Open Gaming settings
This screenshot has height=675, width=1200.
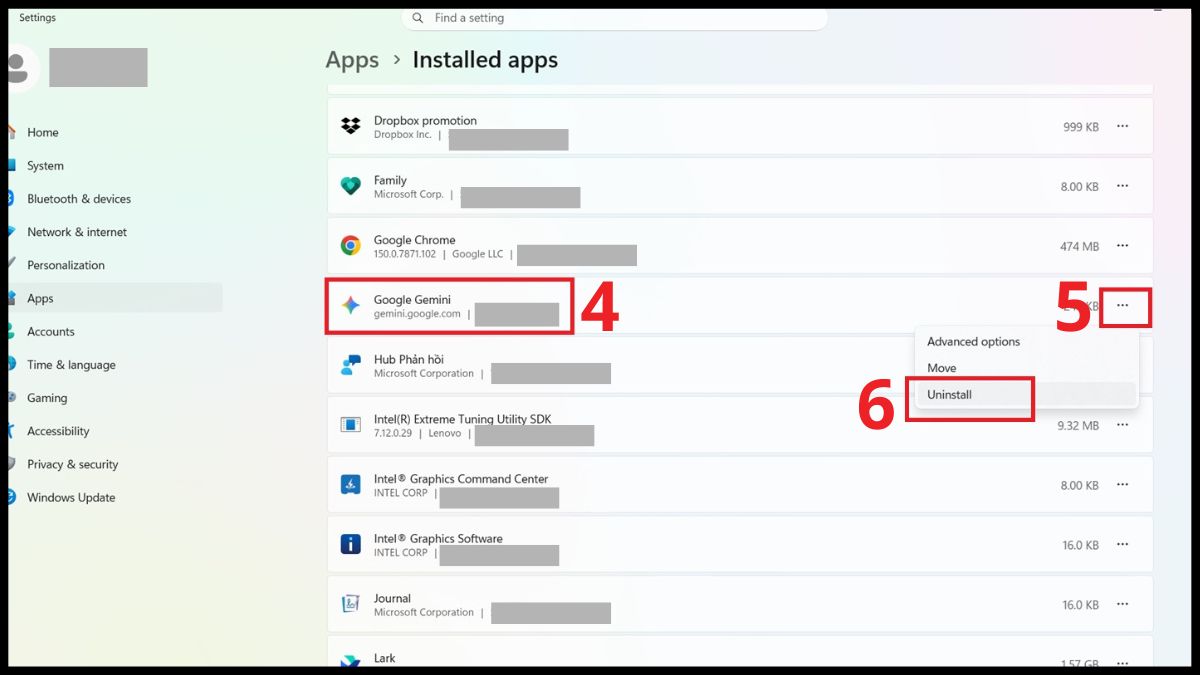tap(47, 398)
